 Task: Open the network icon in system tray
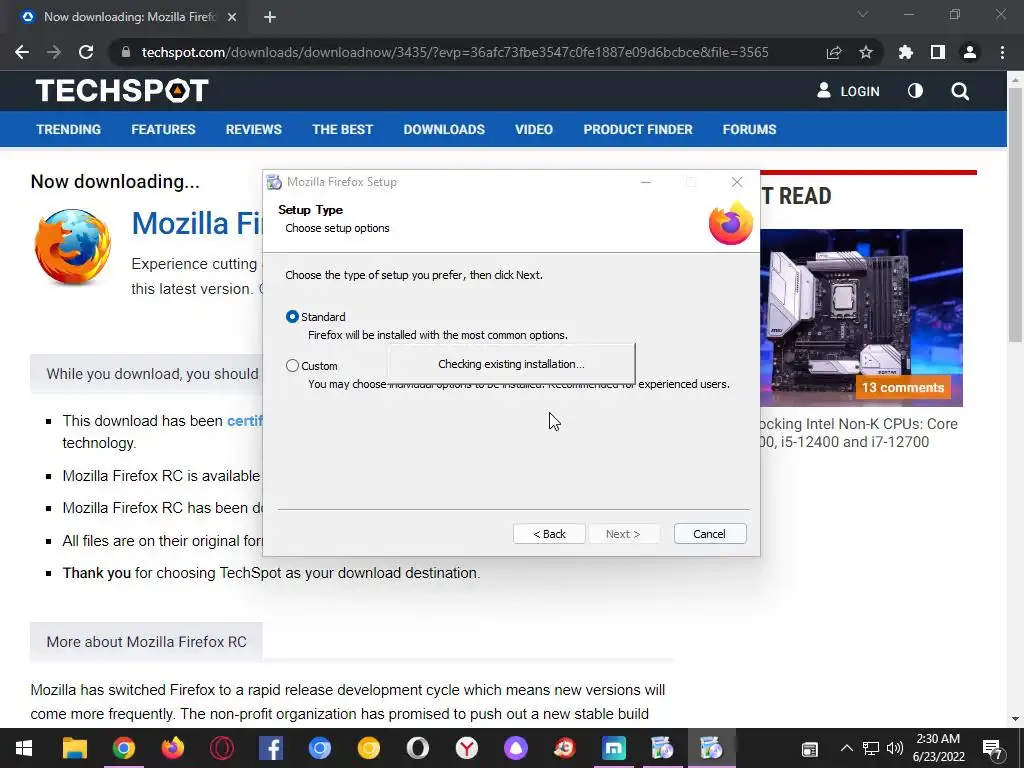(871, 748)
